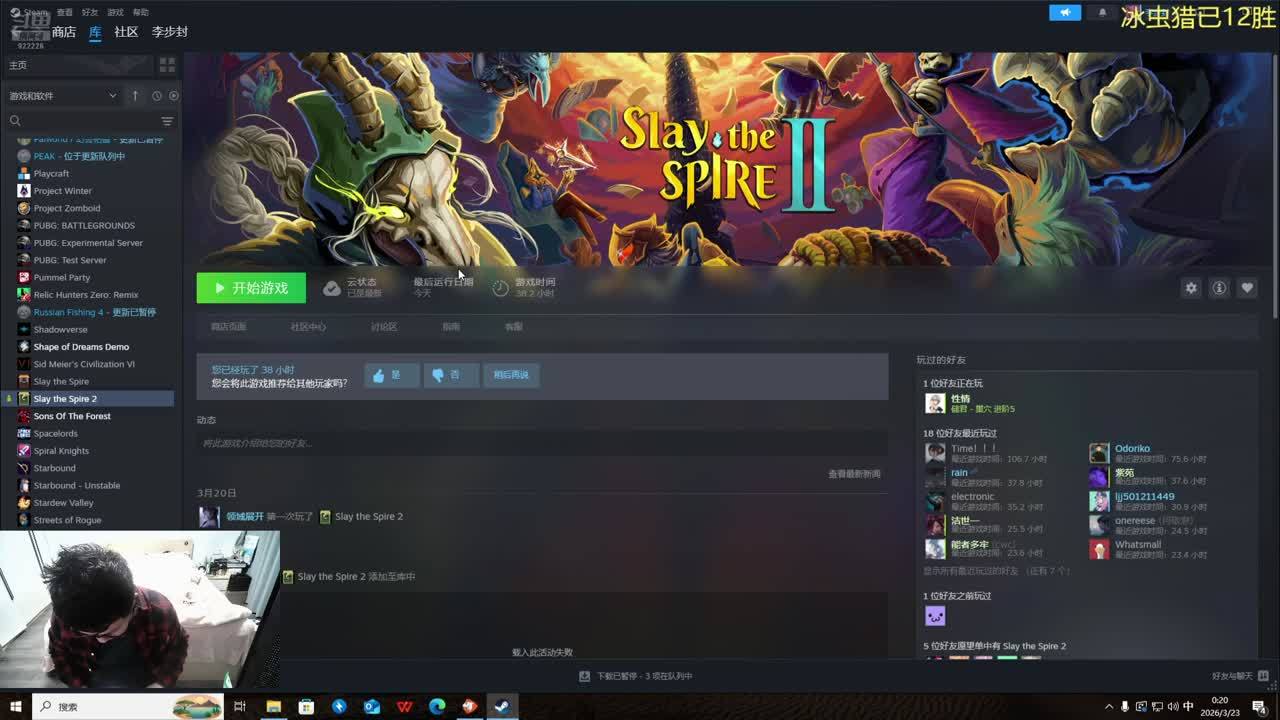Open advanced filter options icon
1280x720 pixels.
(x=167, y=121)
